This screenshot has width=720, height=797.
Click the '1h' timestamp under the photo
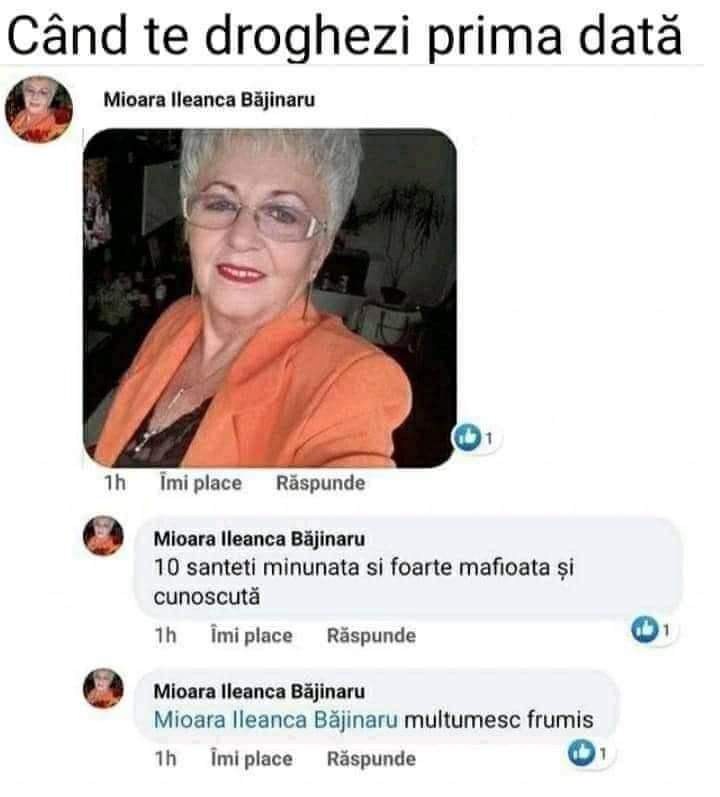pos(115,483)
